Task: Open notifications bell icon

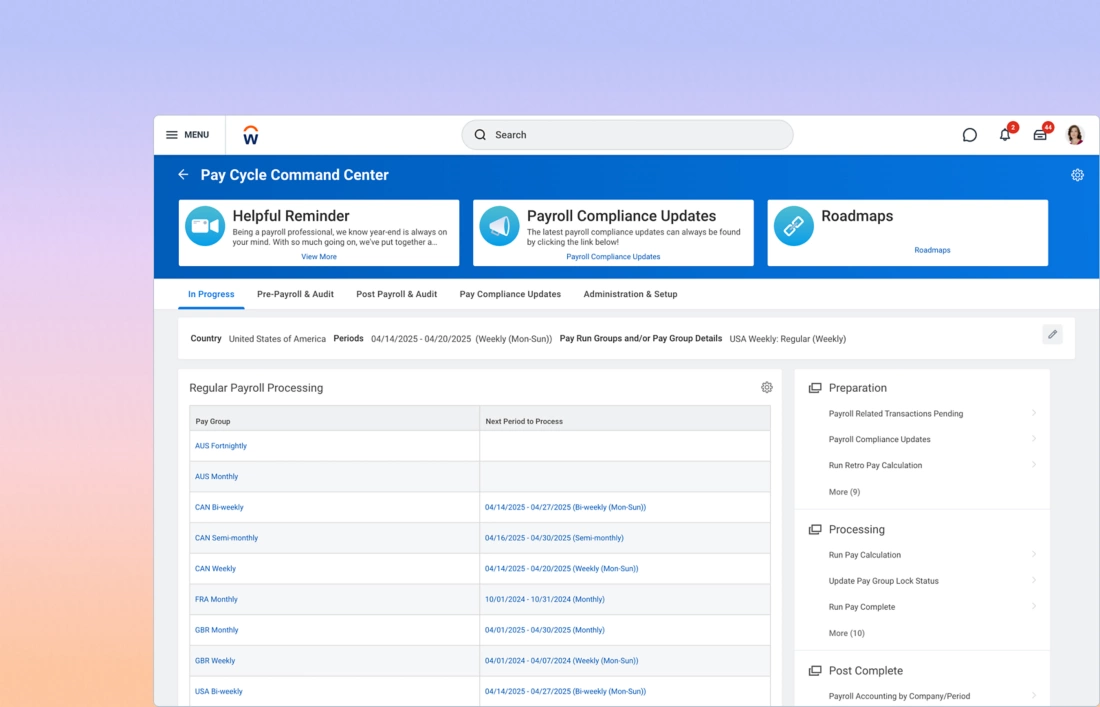Action: tap(1005, 135)
